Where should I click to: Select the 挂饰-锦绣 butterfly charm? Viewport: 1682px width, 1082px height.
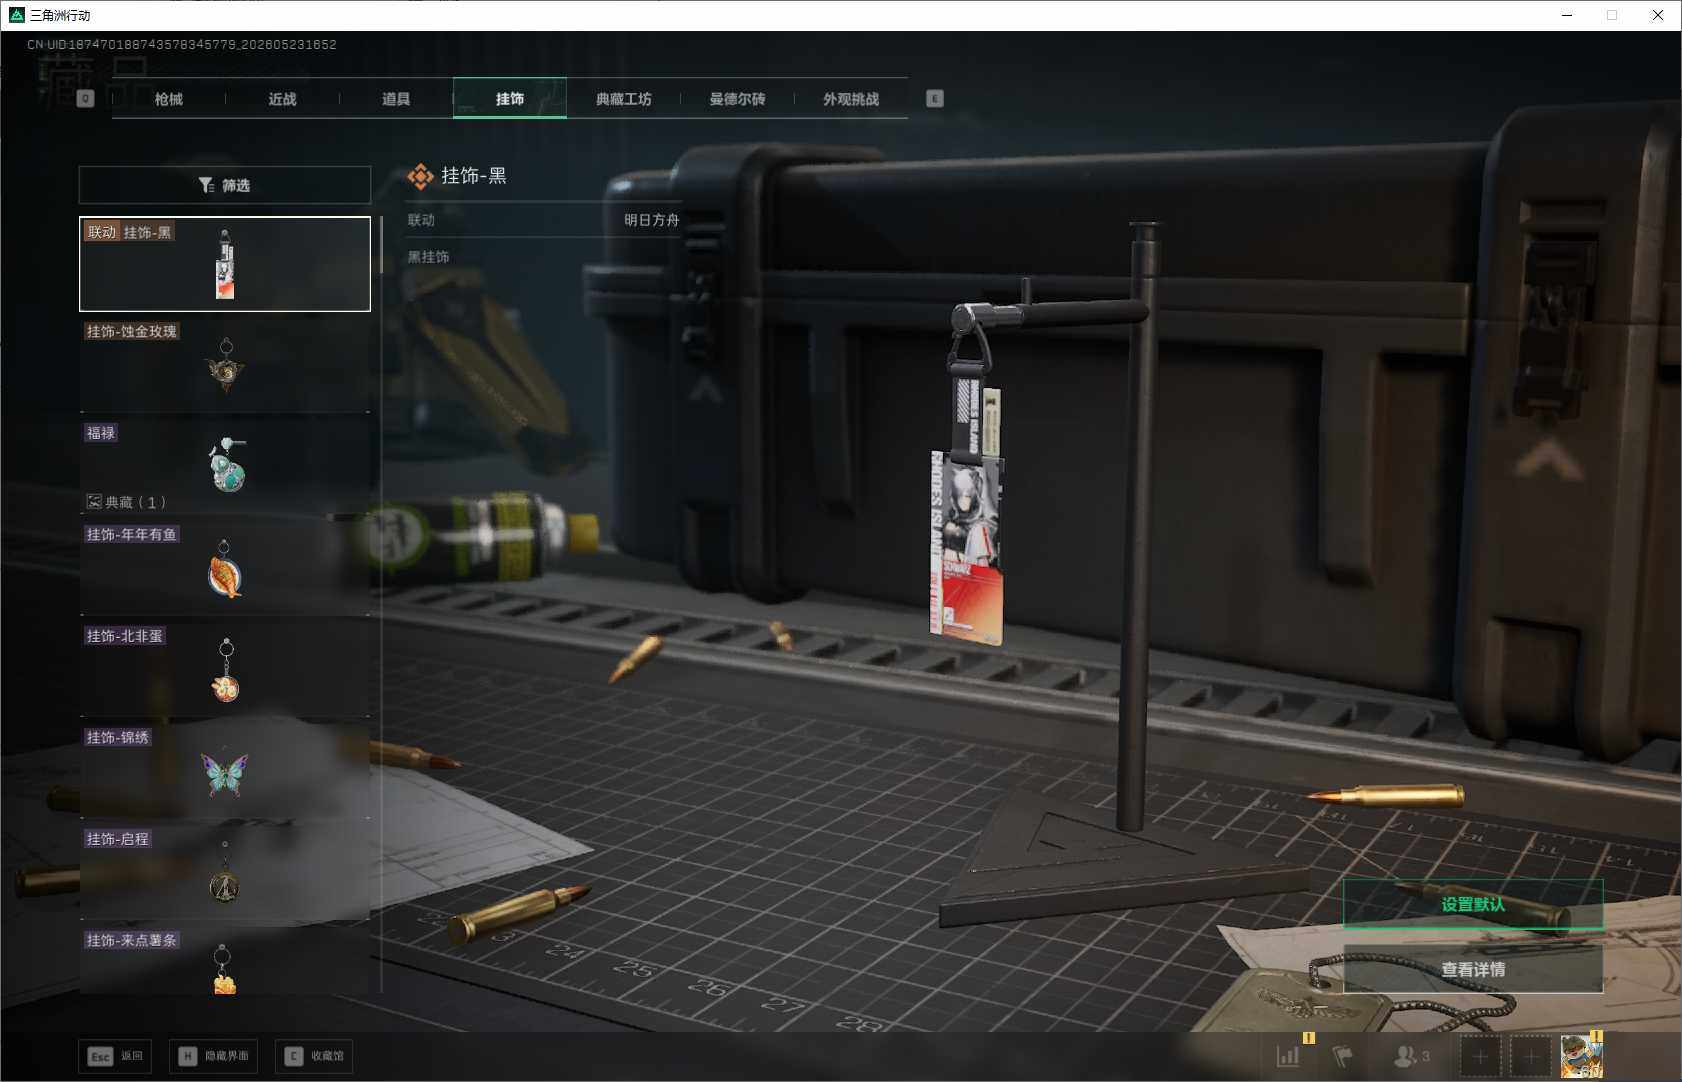(x=225, y=771)
